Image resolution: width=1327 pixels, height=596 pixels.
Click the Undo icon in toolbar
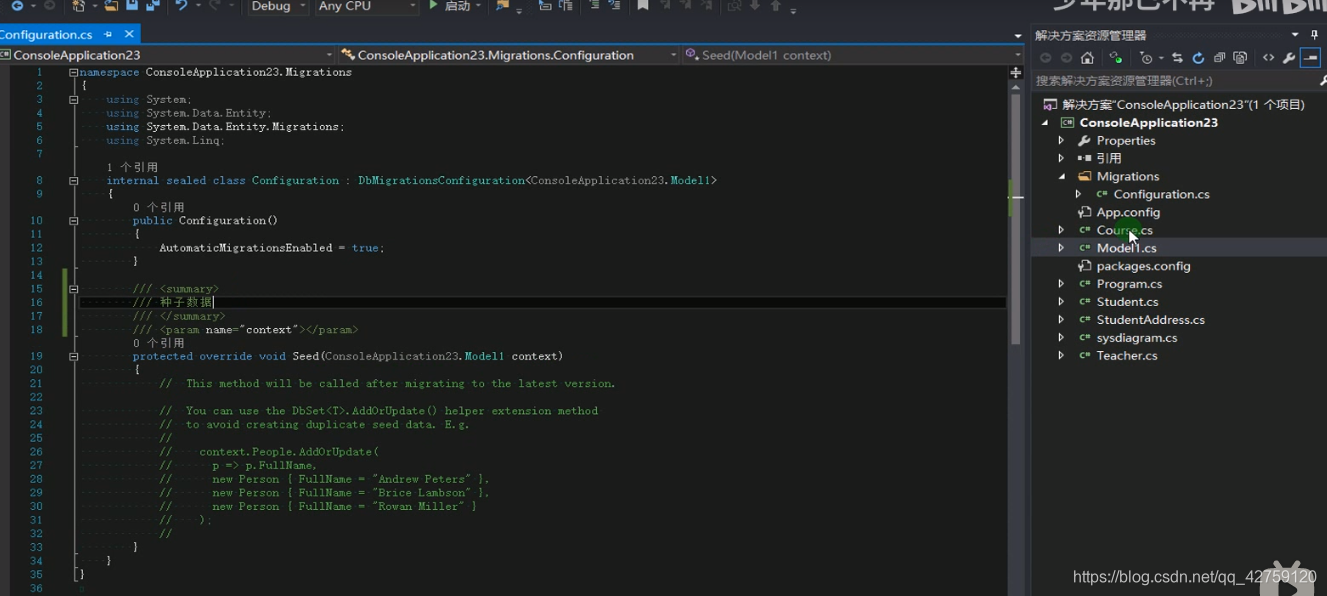(x=181, y=6)
